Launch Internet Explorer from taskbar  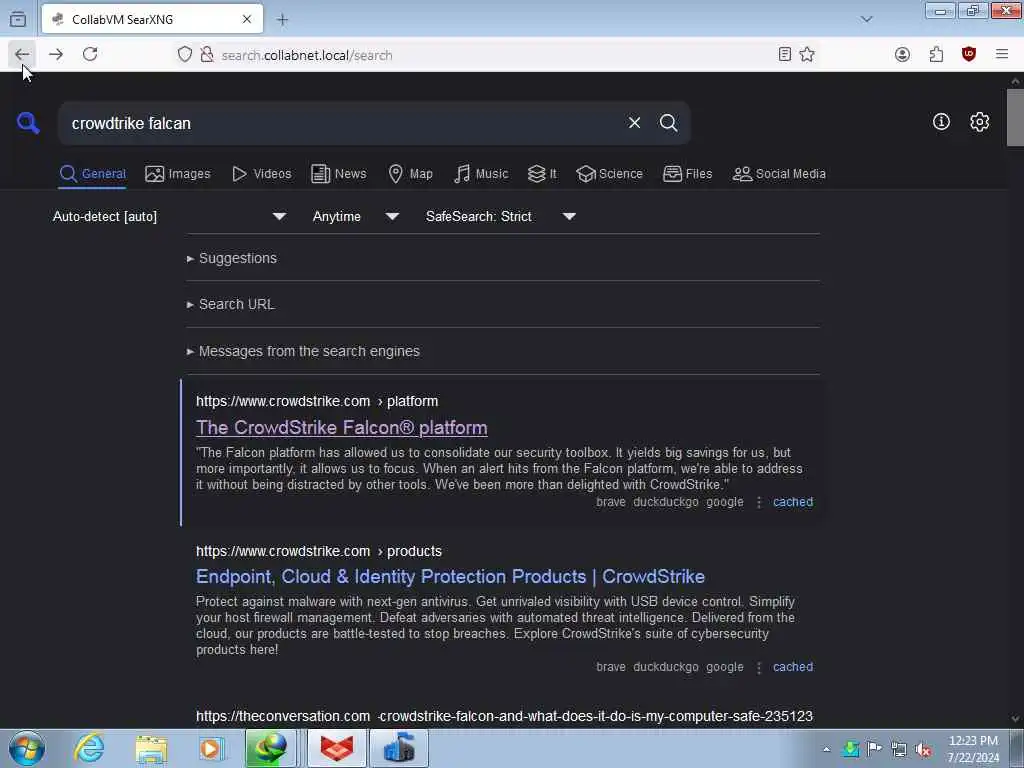(x=89, y=748)
